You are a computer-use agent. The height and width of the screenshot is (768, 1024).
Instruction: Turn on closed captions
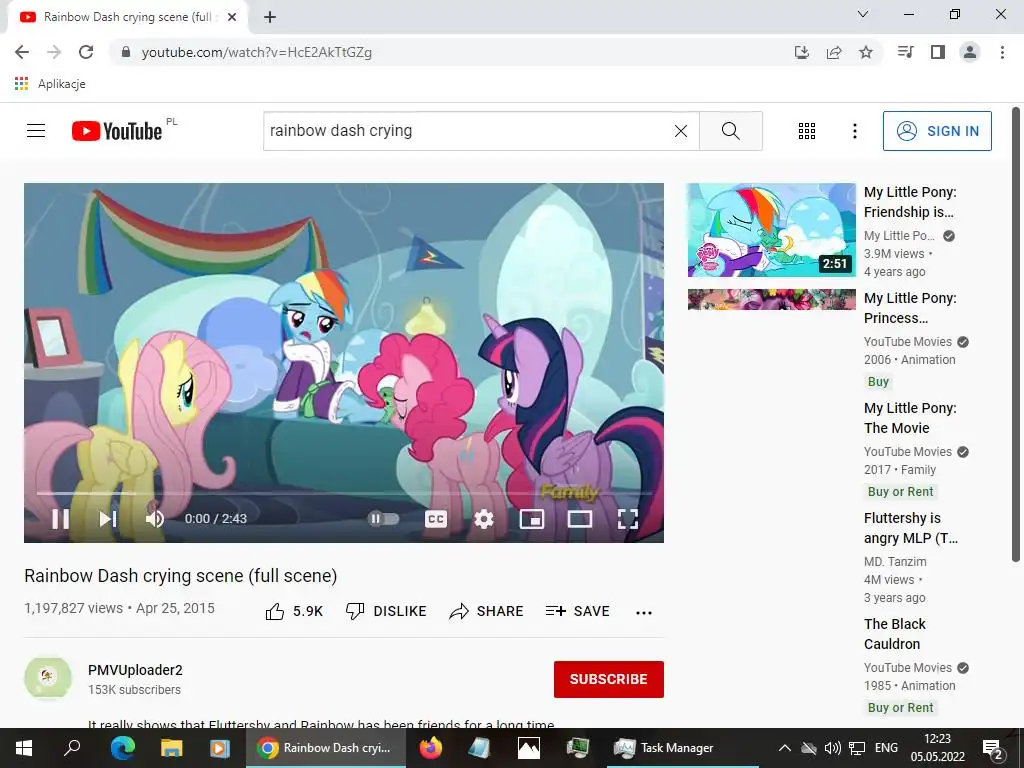436,519
